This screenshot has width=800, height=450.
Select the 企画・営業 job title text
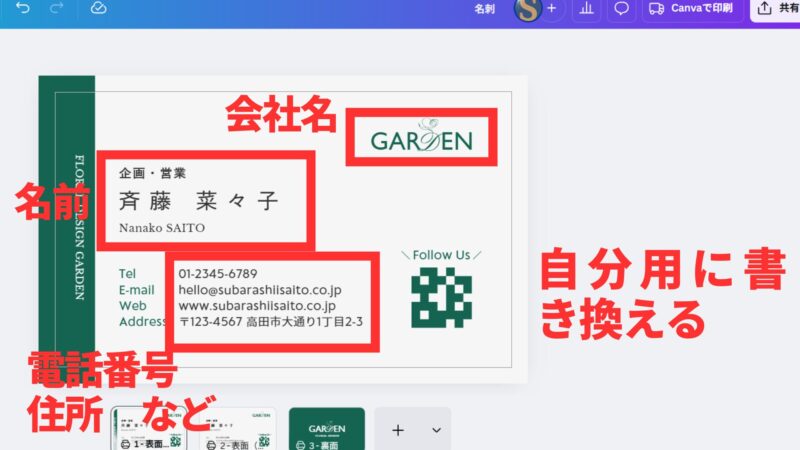coord(152,173)
